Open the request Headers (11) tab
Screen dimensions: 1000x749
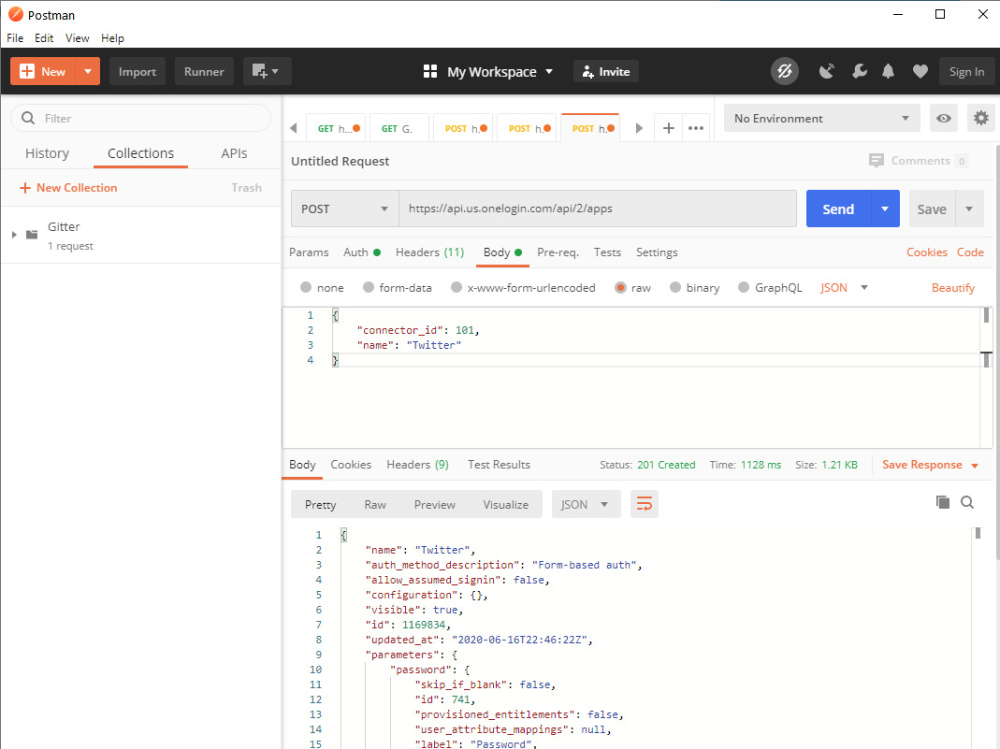tap(430, 252)
